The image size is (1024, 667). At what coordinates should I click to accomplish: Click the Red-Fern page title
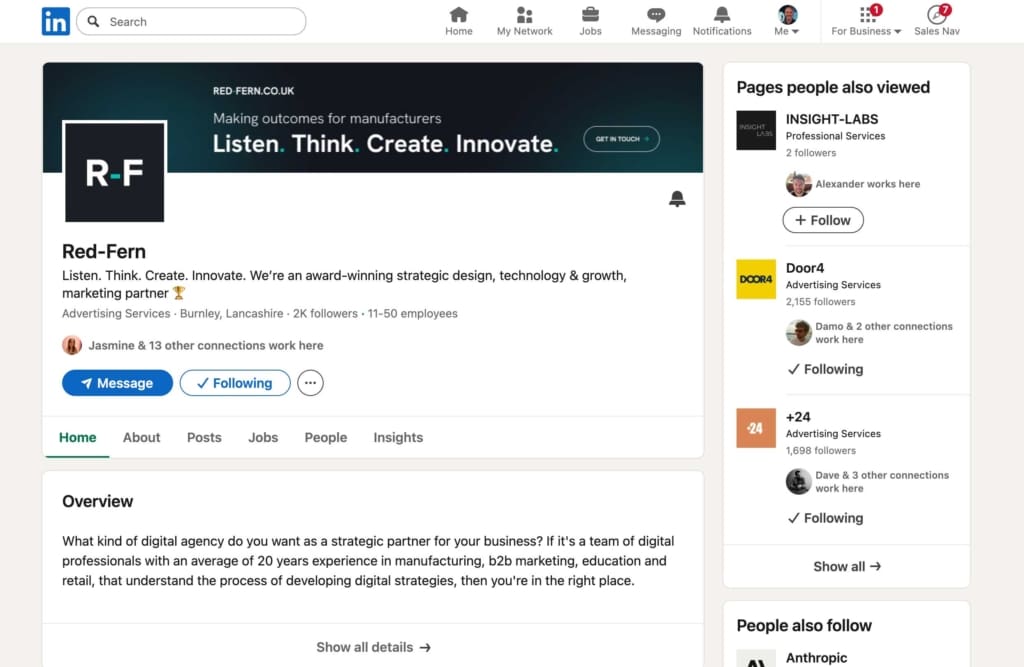pyautogui.click(x=104, y=252)
